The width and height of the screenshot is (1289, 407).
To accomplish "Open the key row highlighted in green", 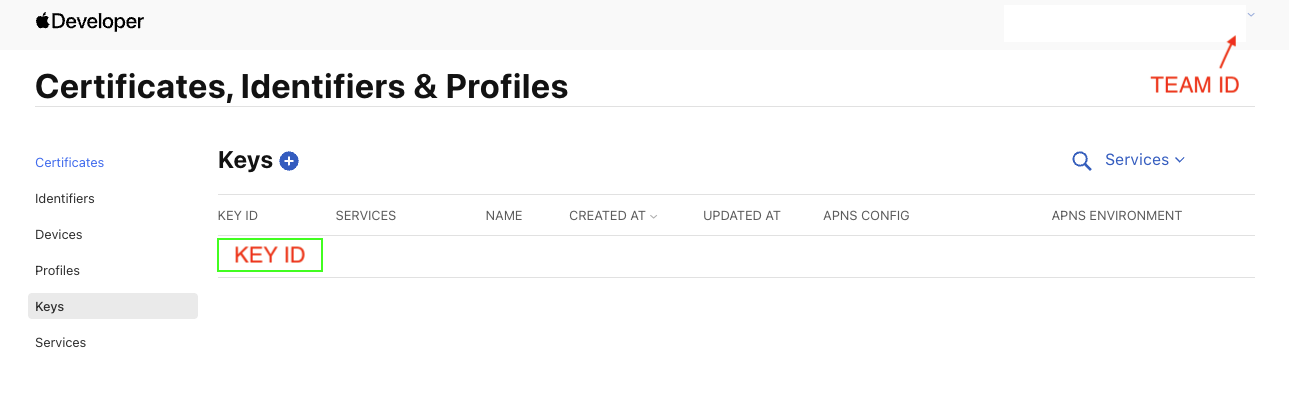I will tap(270, 255).
